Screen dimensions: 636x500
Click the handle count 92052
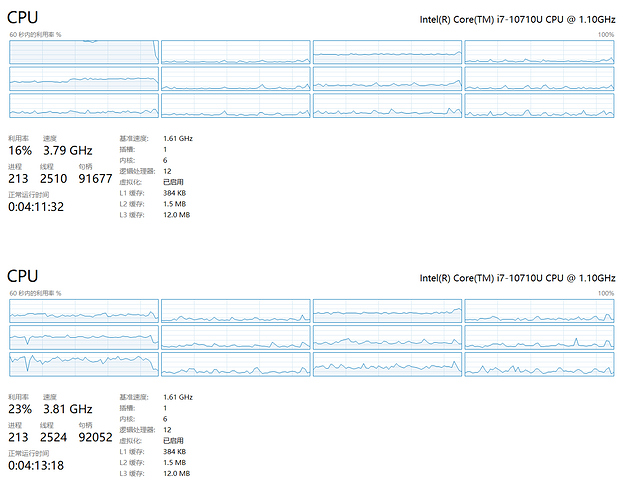click(95, 437)
